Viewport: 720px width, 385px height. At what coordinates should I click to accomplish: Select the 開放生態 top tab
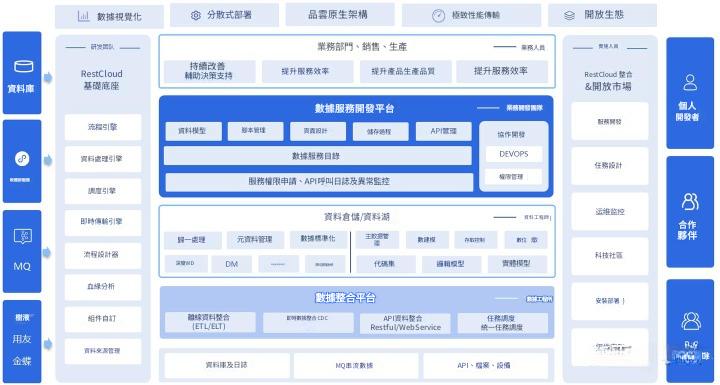(602, 15)
